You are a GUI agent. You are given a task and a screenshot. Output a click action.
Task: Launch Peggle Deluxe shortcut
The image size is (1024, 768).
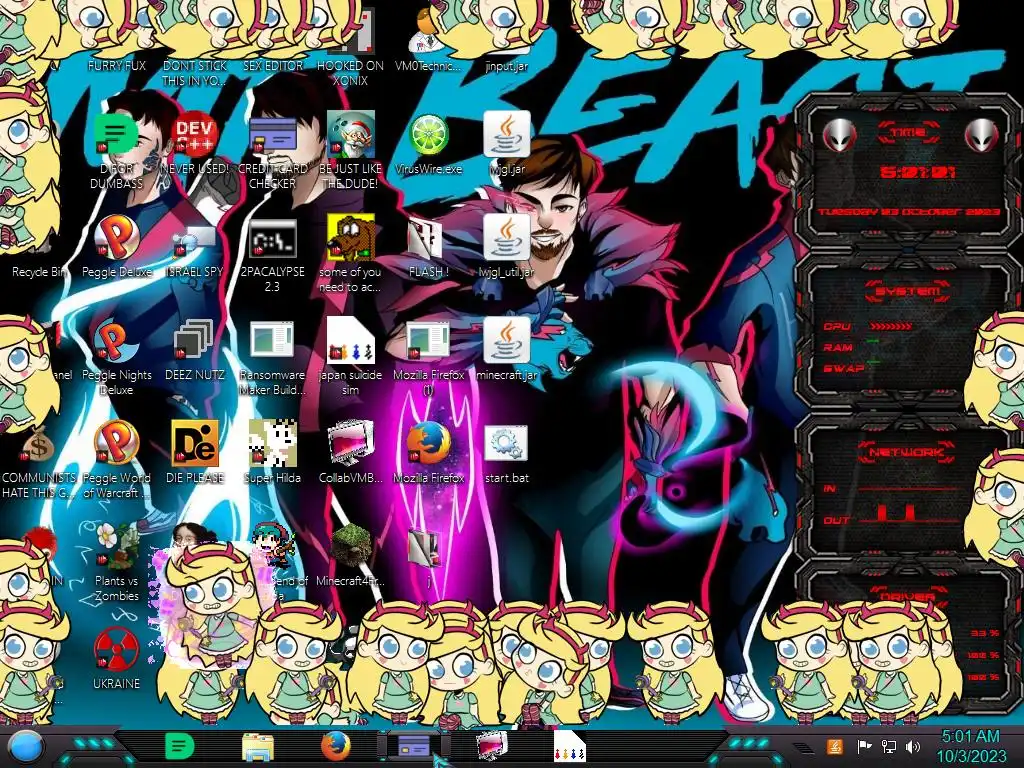pyautogui.click(x=116, y=237)
